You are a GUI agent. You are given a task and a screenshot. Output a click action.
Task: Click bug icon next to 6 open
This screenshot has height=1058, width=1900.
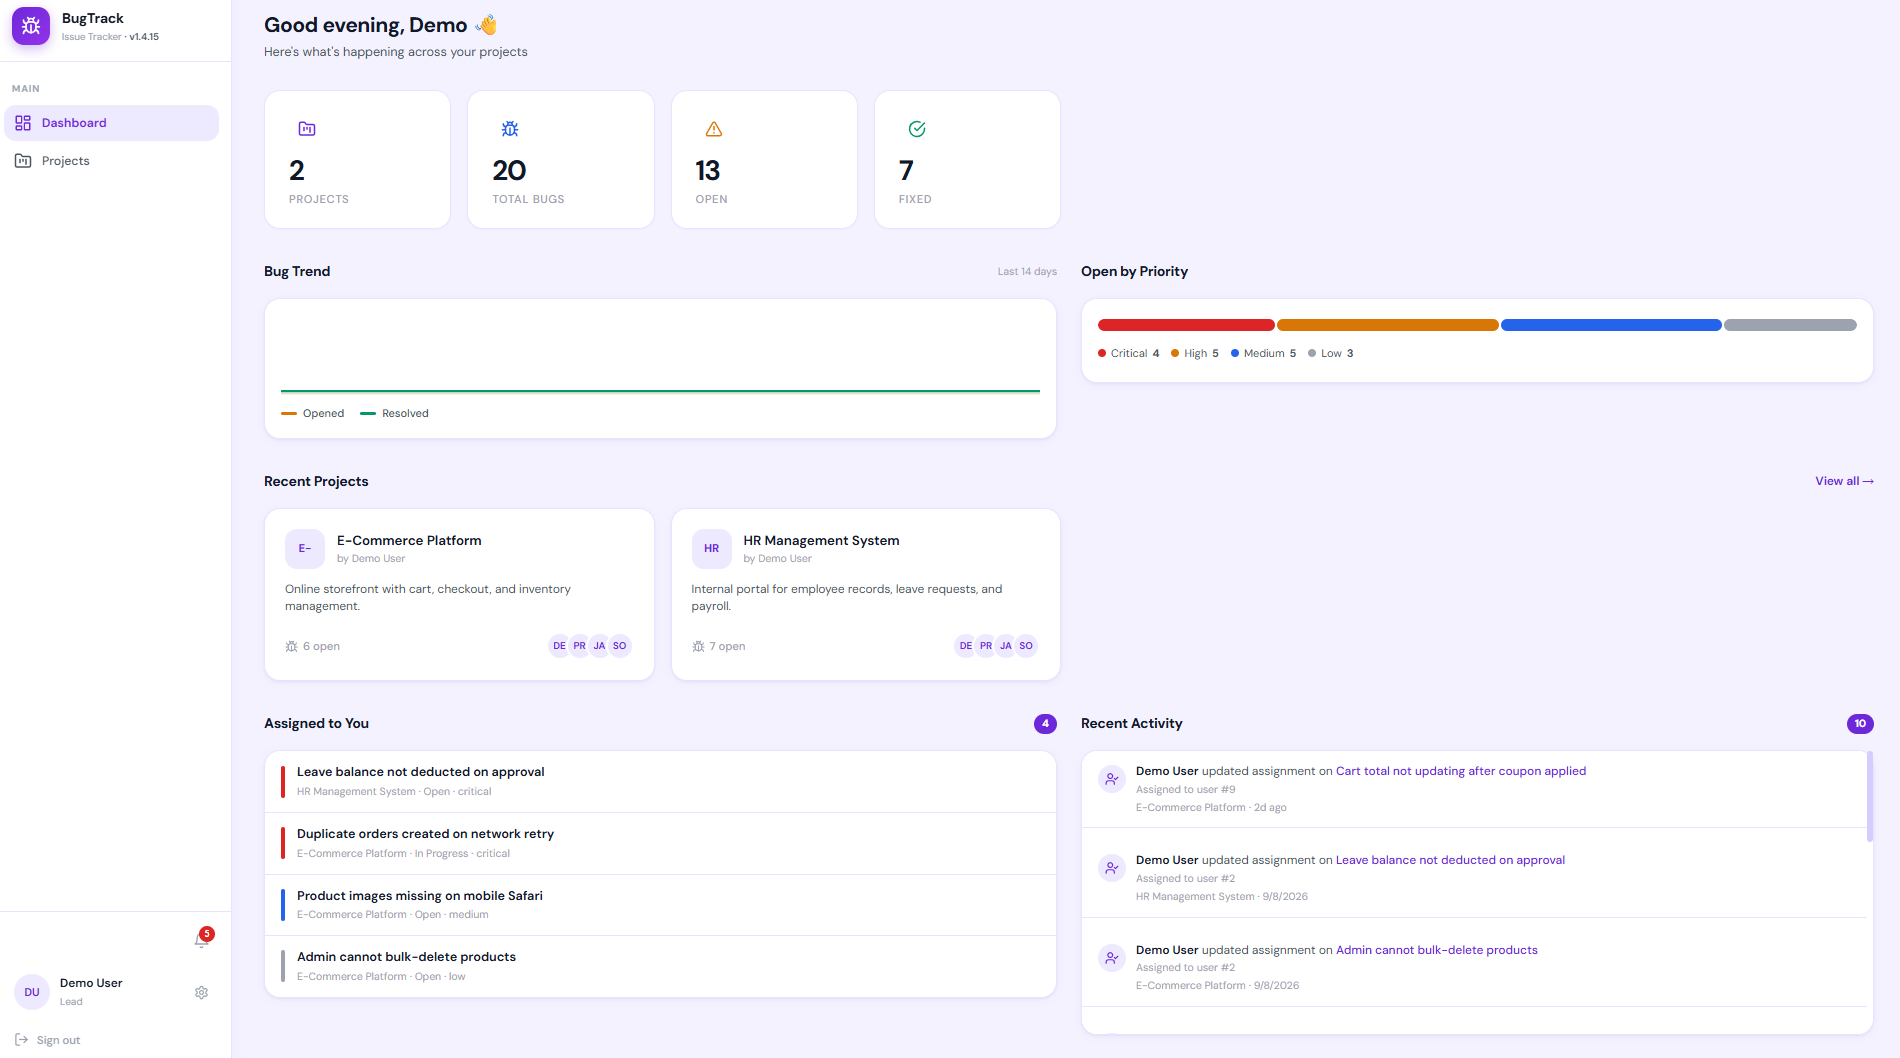[292, 647]
